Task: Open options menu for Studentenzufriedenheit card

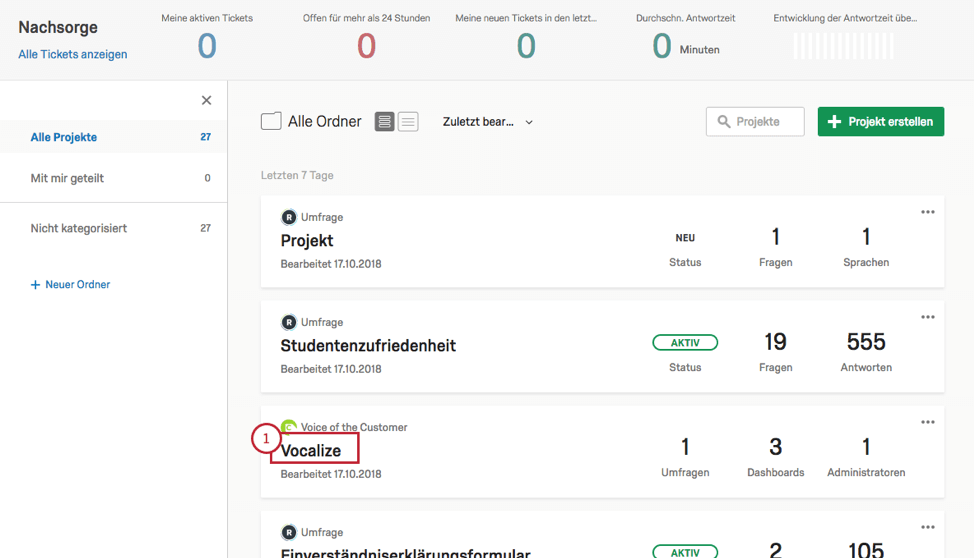Action: tap(927, 317)
